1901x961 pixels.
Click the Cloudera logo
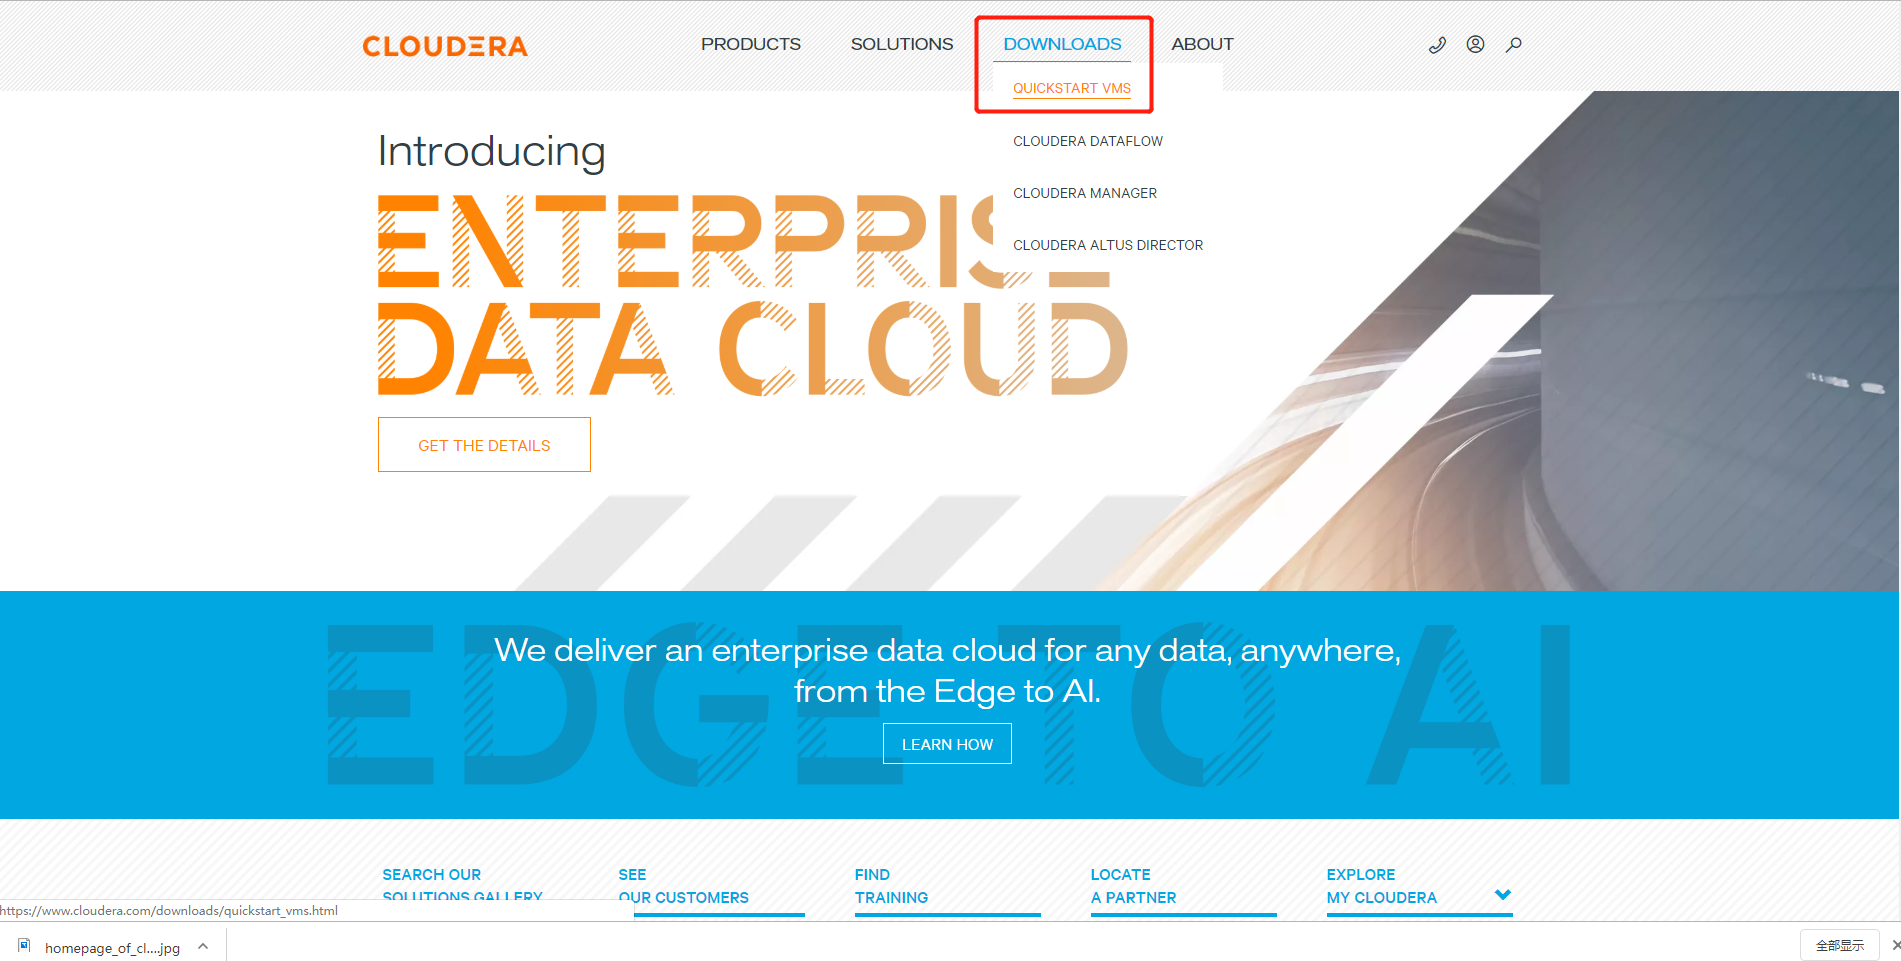point(445,45)
